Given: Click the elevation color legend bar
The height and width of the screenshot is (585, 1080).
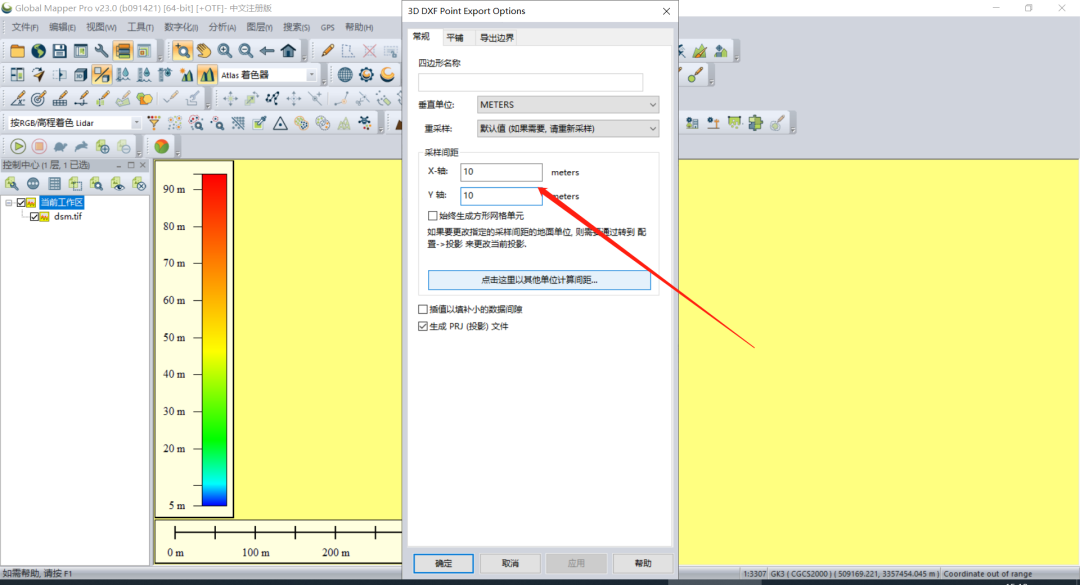Looking at the screenshot, I should (214, 340).
